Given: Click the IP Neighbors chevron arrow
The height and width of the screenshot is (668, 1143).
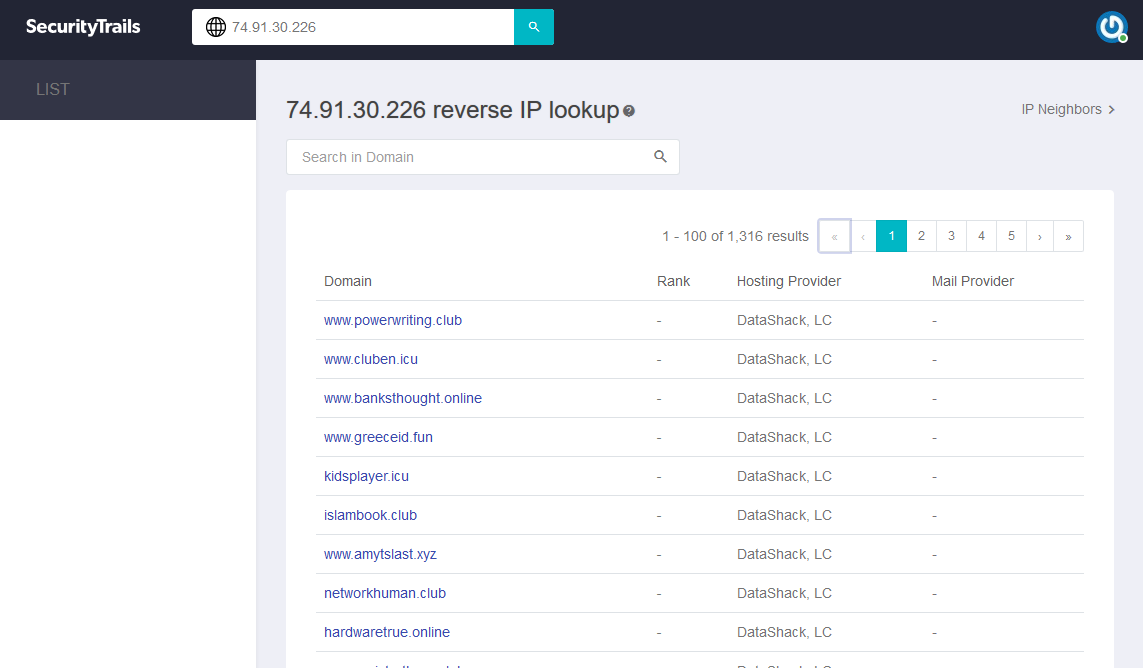Looking at the screenshot, I should pos(1112,109).
